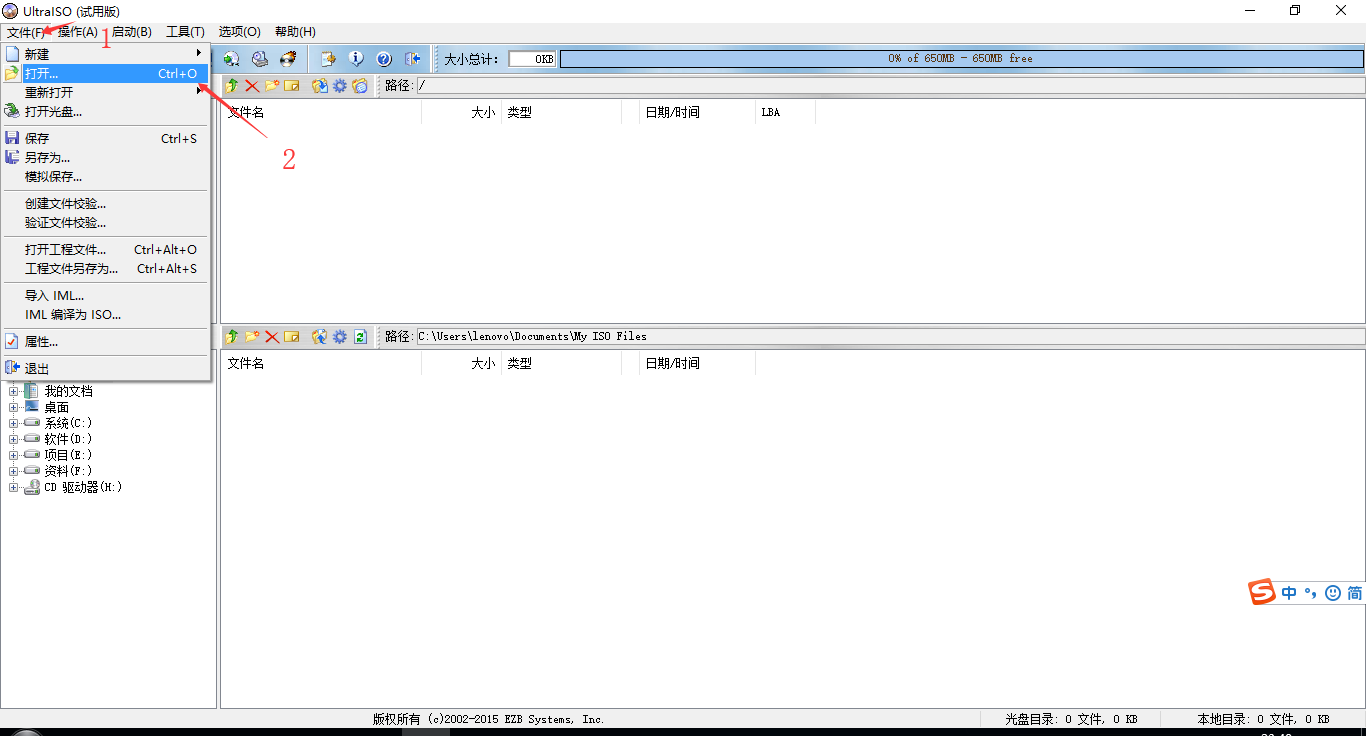1366x736 pixels.
Task: Click the blue question mark help icon
Action: 384,59
